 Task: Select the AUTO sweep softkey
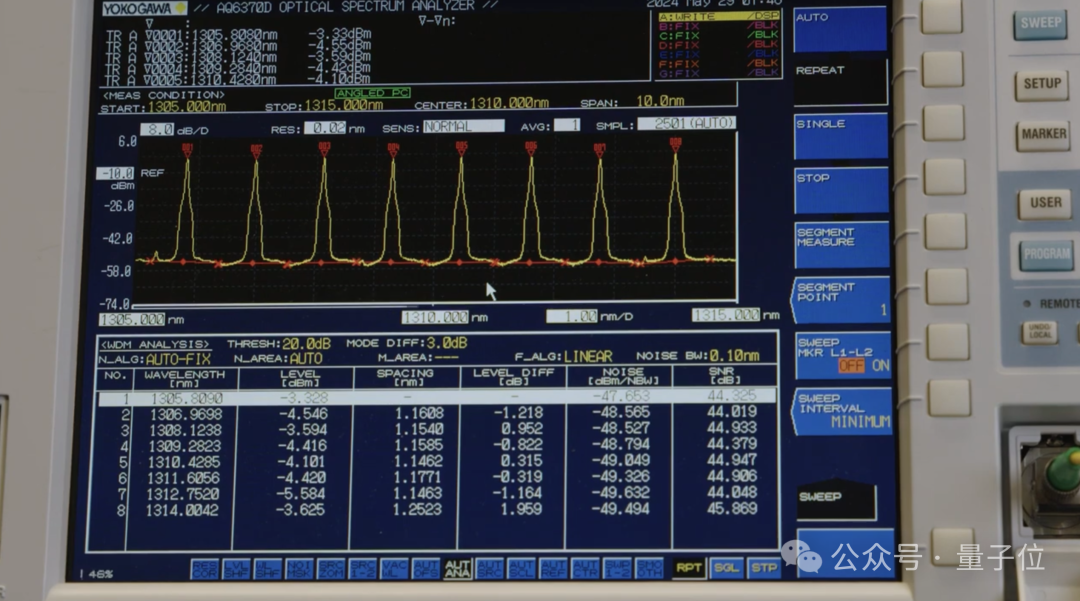840,29
